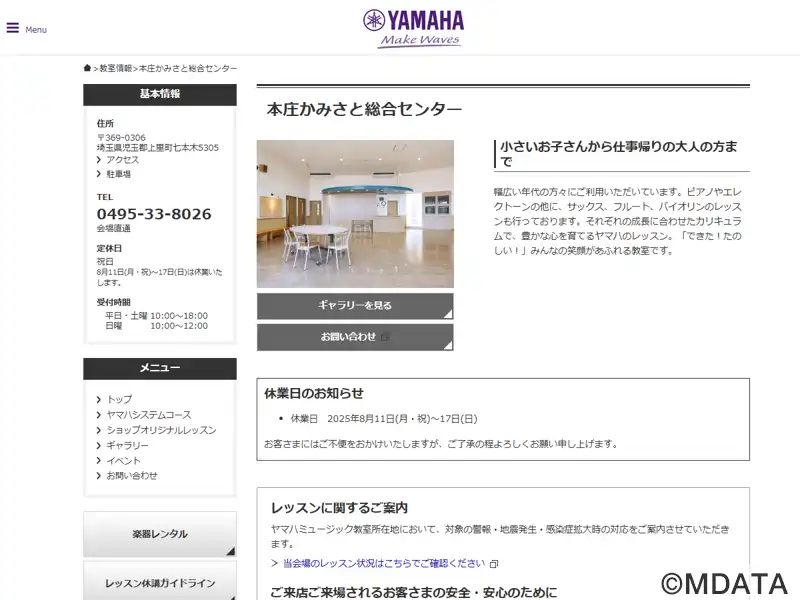800x600 pixels.
Task: Click the レッスンに関するご案内 heading
Action: (x=339, y=508)
